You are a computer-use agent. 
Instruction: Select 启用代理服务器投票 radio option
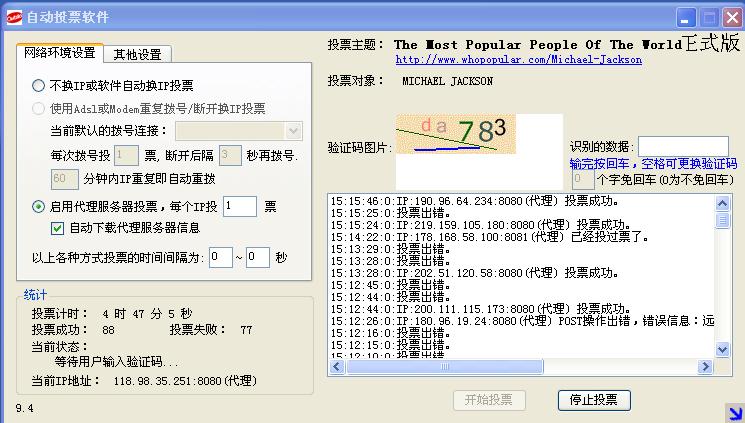coord(38,206)
